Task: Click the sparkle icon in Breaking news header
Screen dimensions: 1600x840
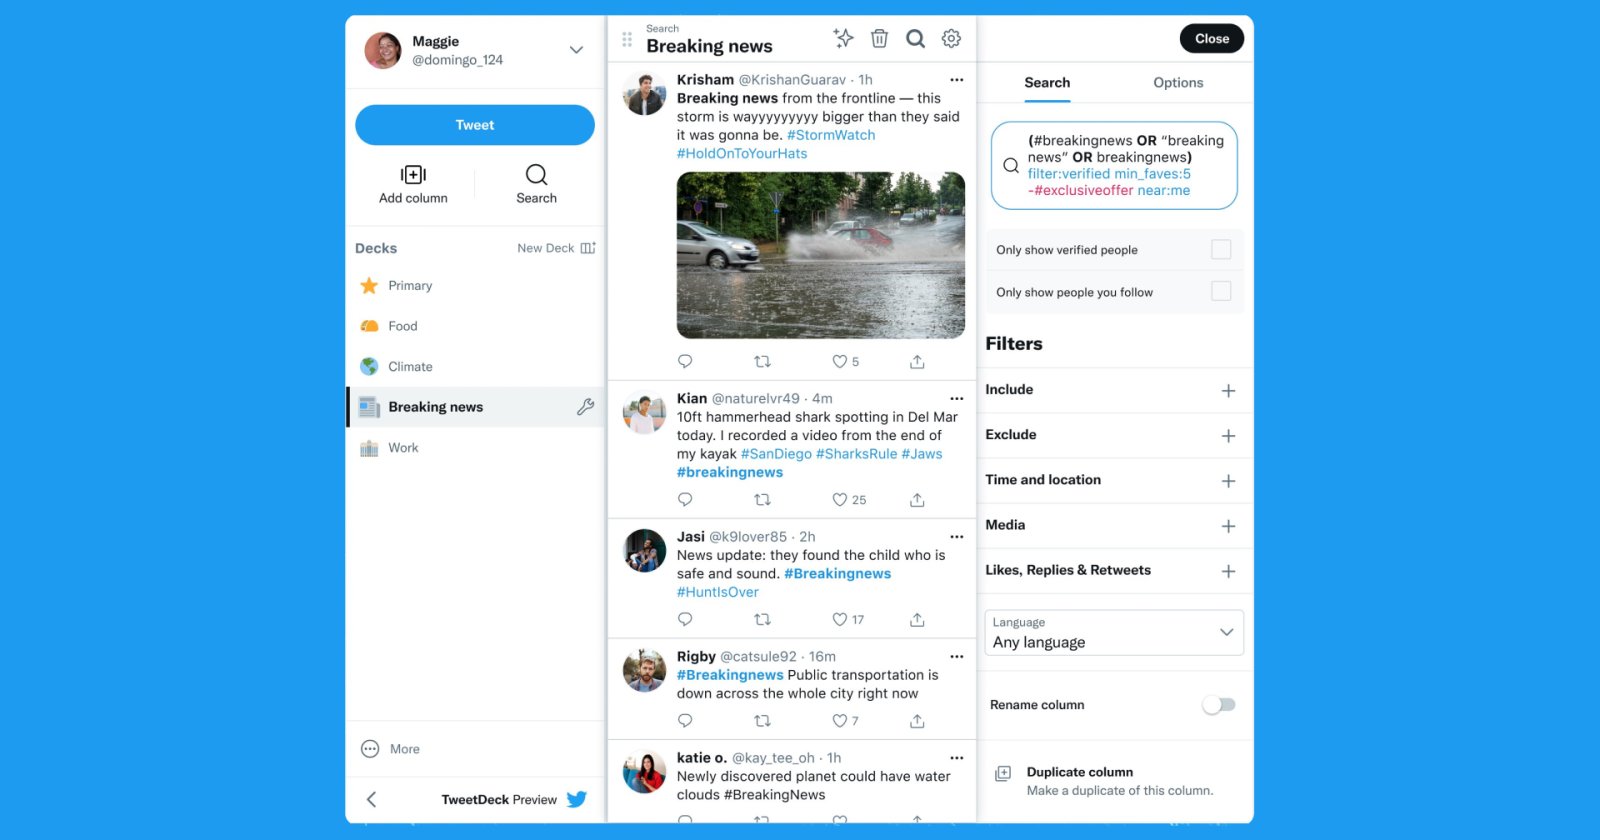Action: 843,38
